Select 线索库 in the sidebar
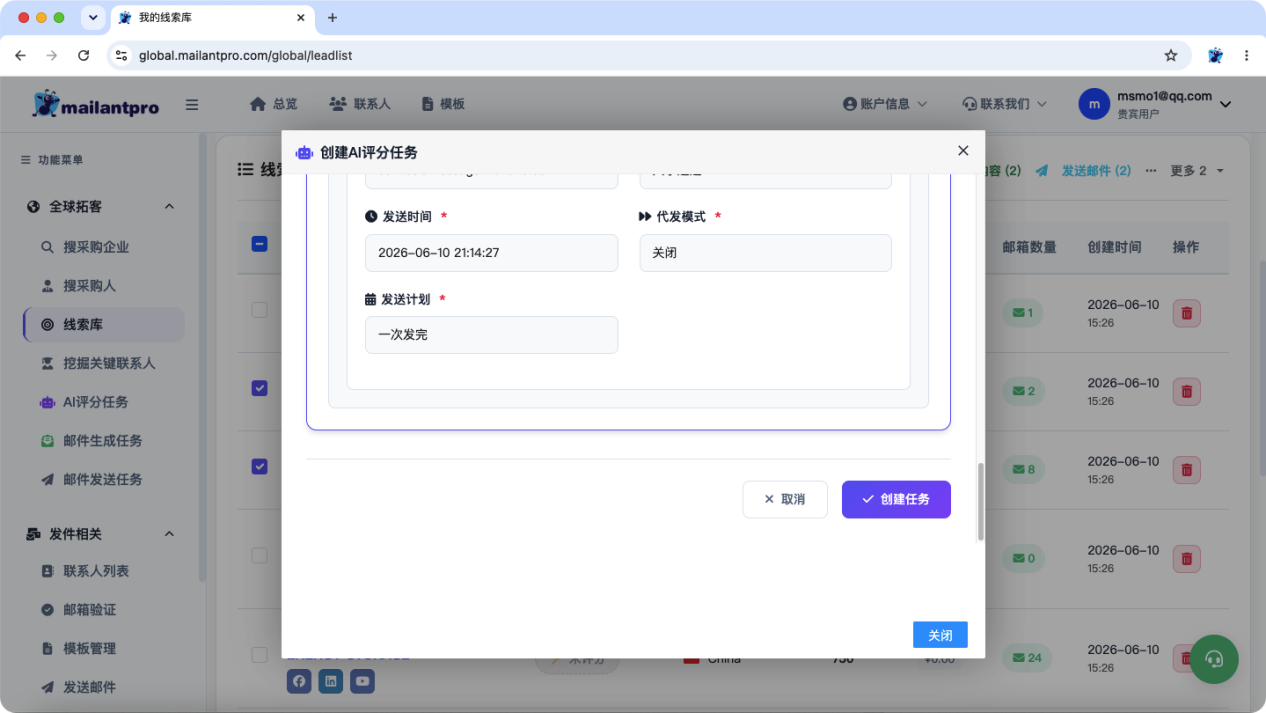 103,325
